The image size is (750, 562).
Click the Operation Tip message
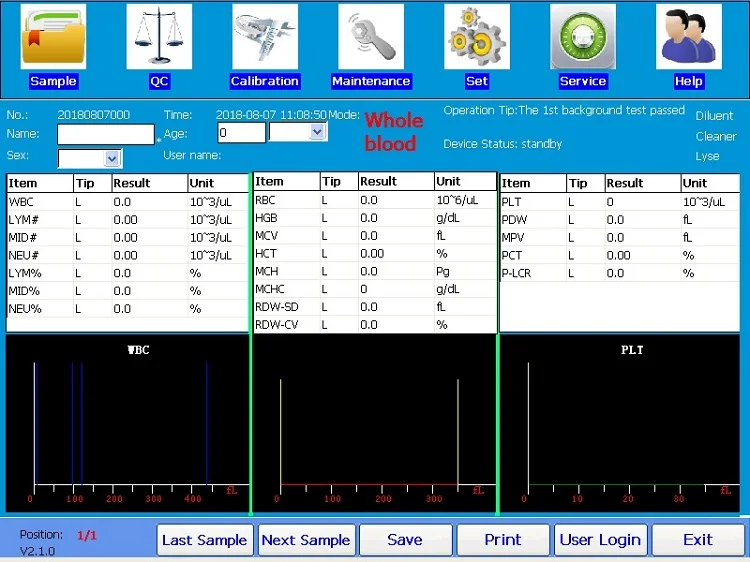564,110
